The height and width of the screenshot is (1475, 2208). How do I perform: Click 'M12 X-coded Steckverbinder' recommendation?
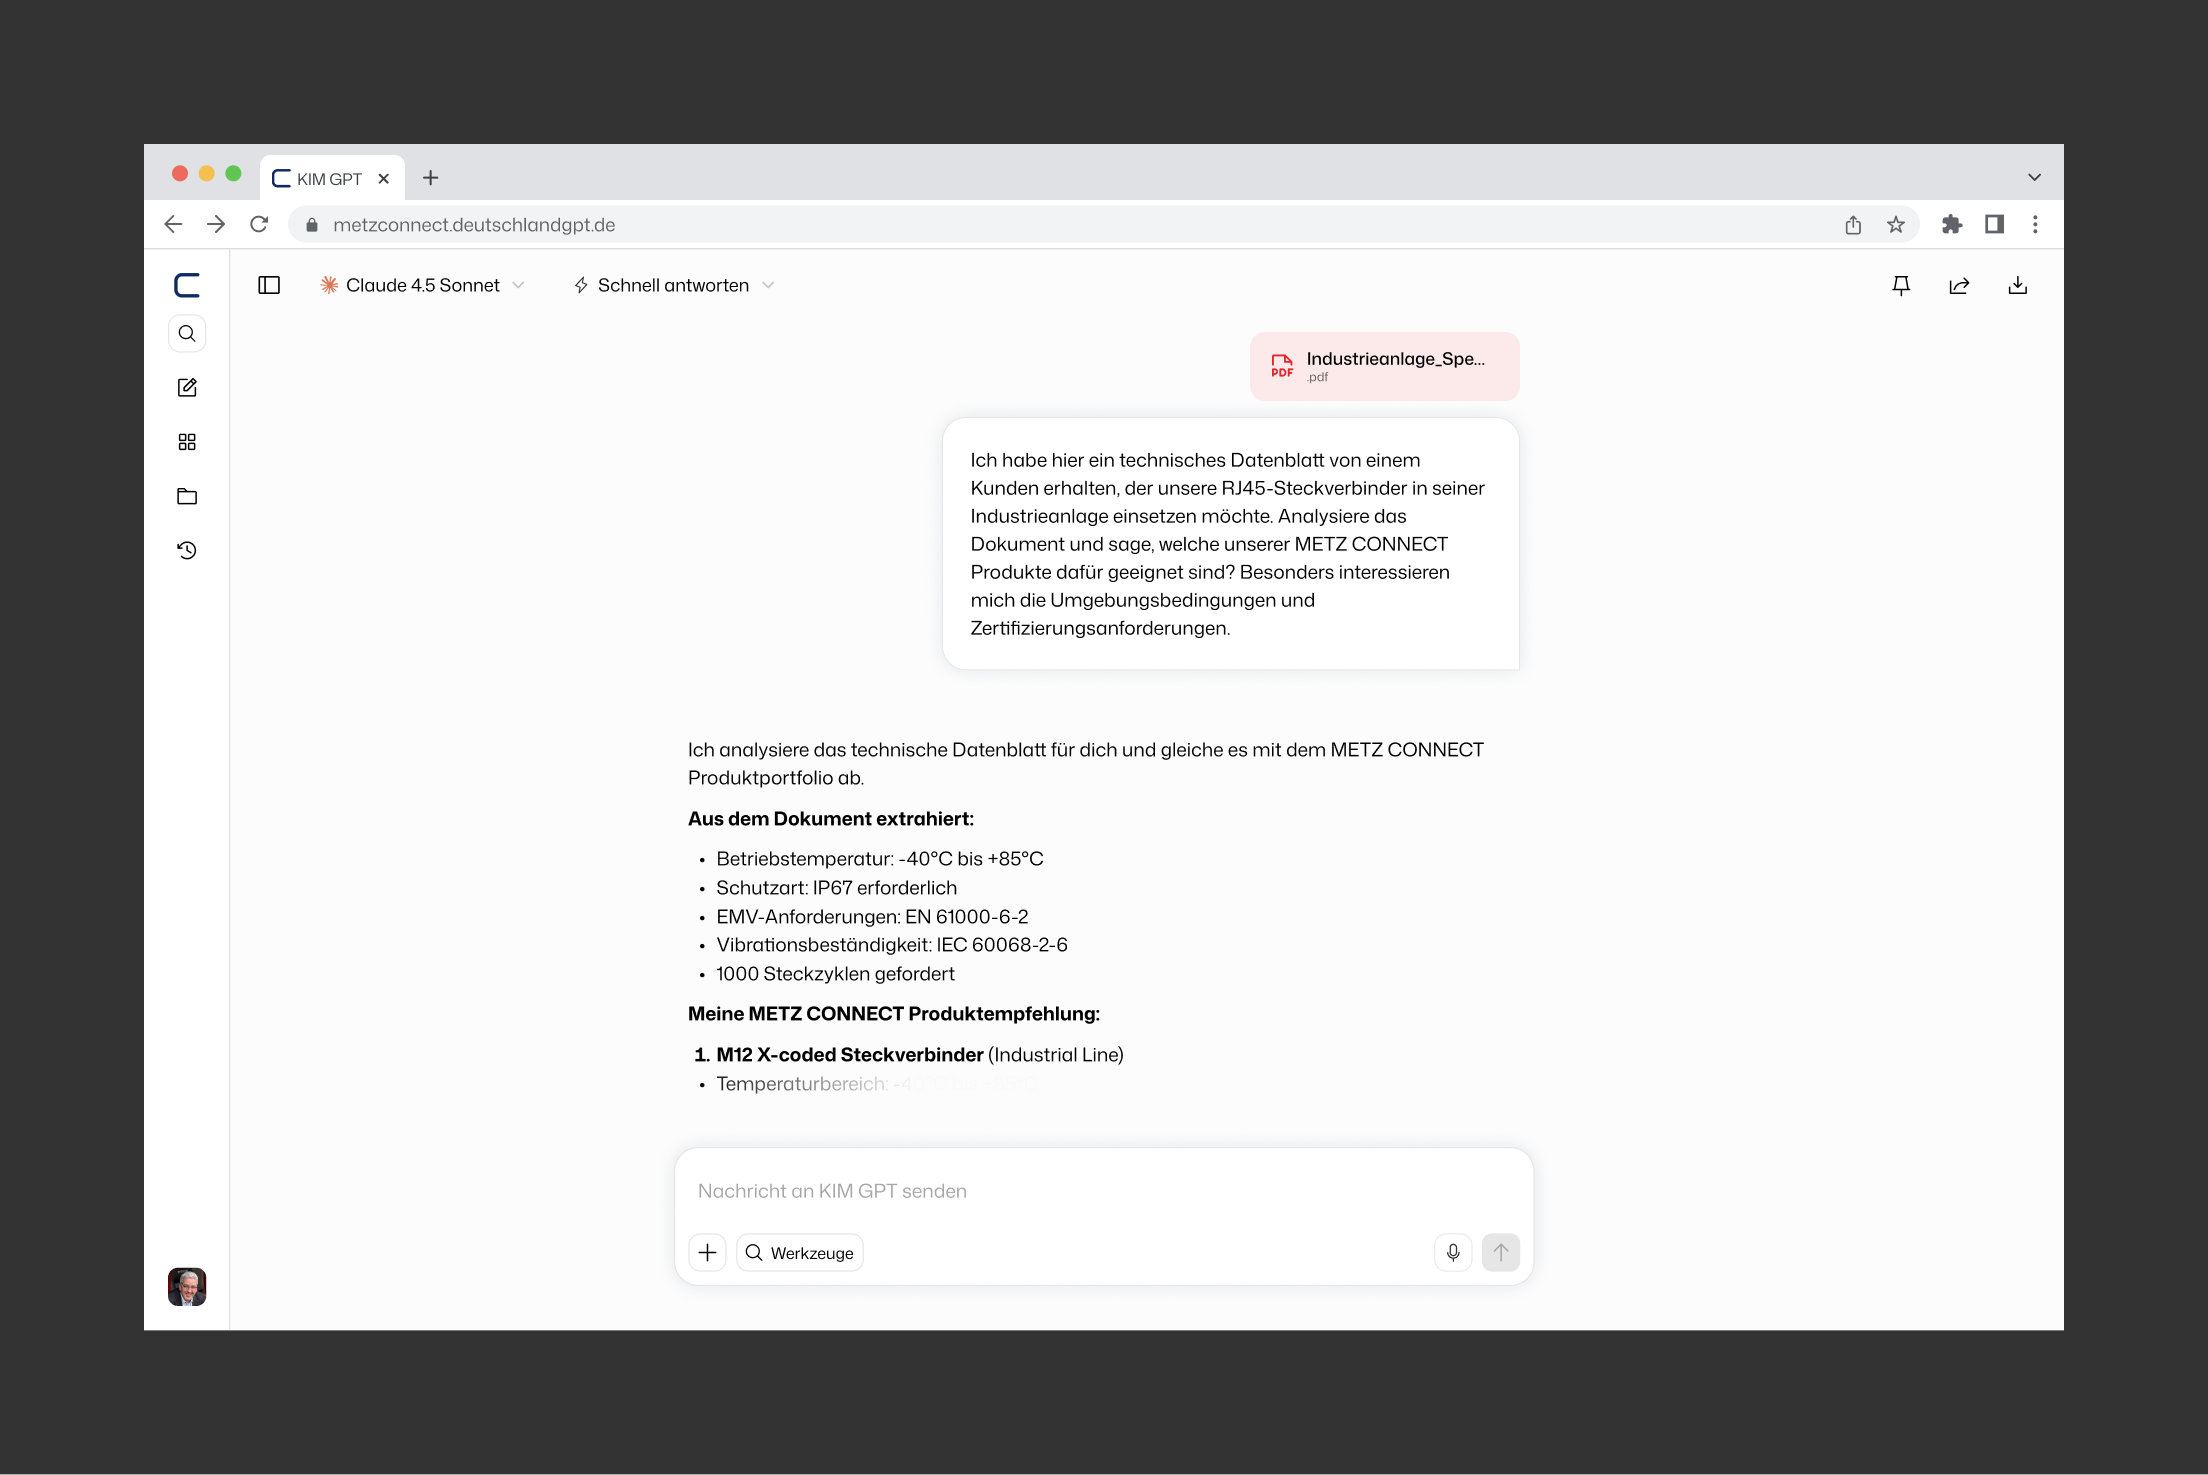[x=850, y=1055]
